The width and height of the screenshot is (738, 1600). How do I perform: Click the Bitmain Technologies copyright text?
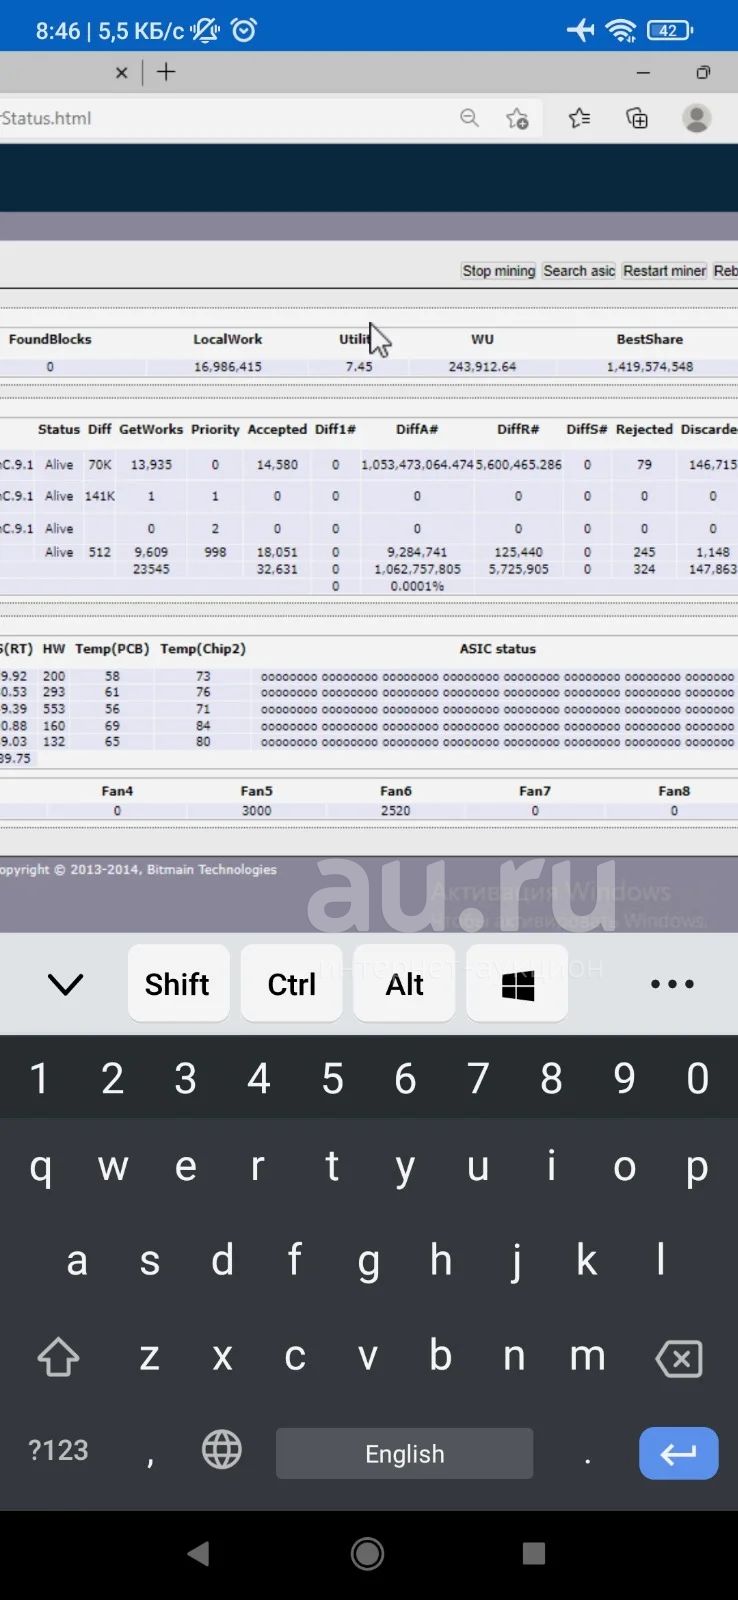pyautogui.click(x=138, y=870)
